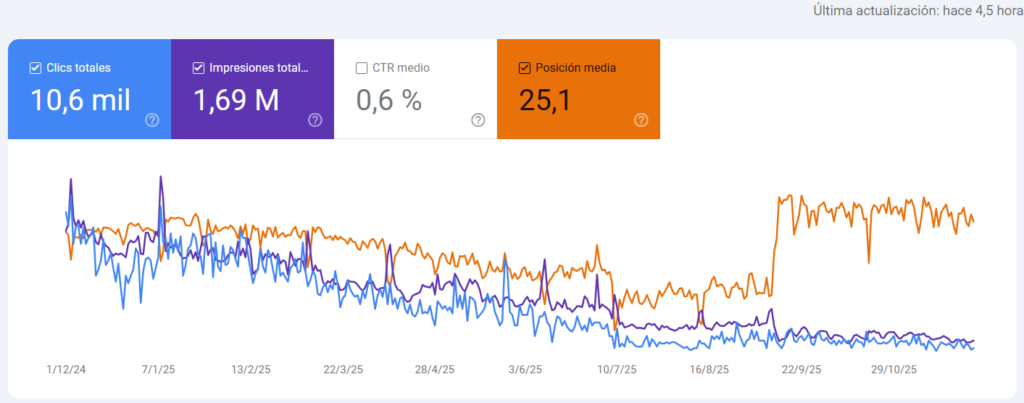Click the 29/10/25 date axis label
The image size is (1024, 403).
click(894, 369)
